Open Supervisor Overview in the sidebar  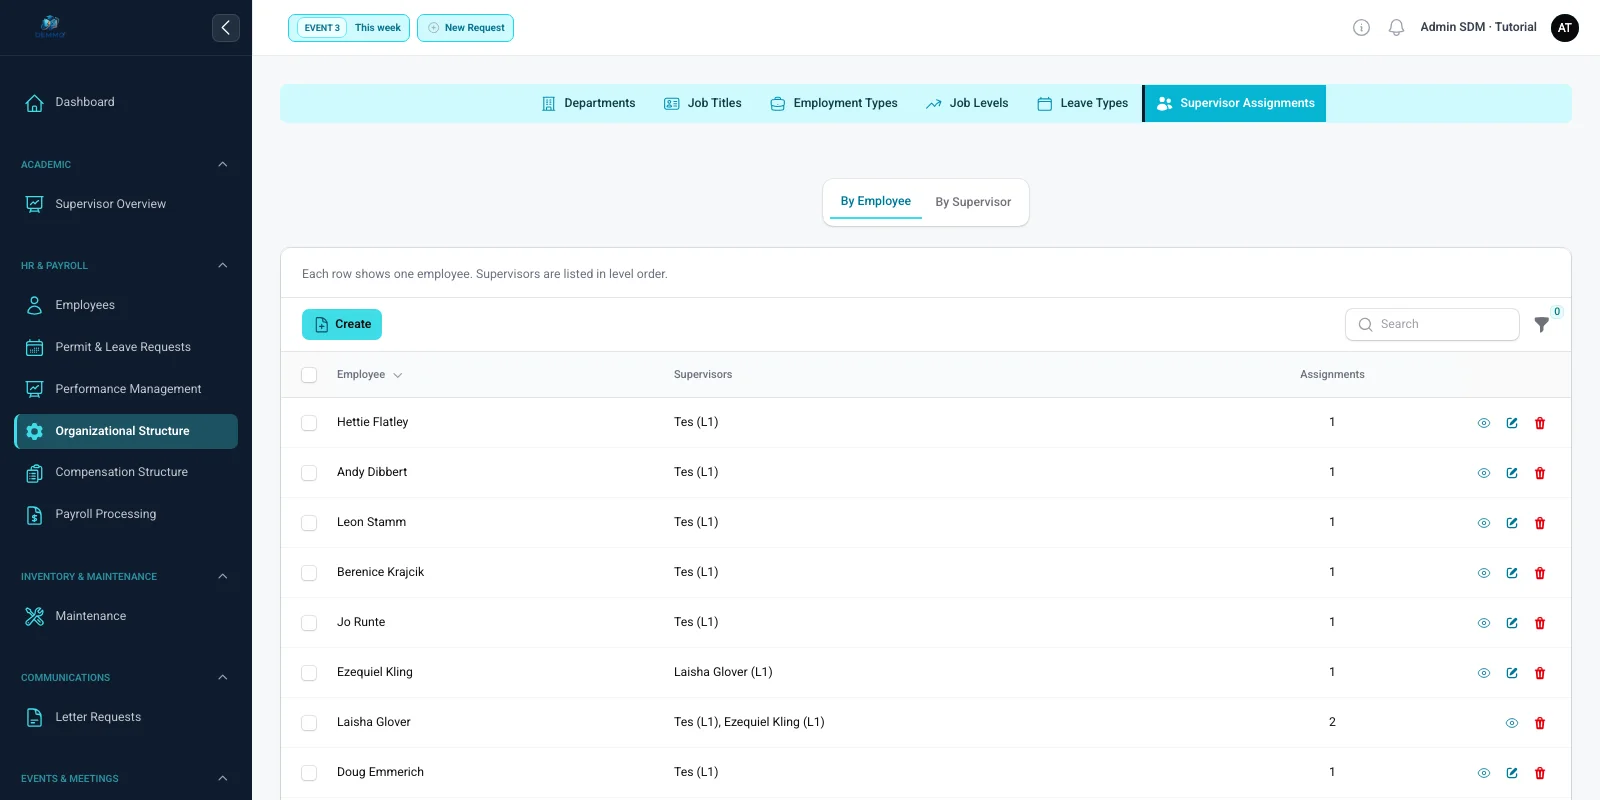point(126,204)
